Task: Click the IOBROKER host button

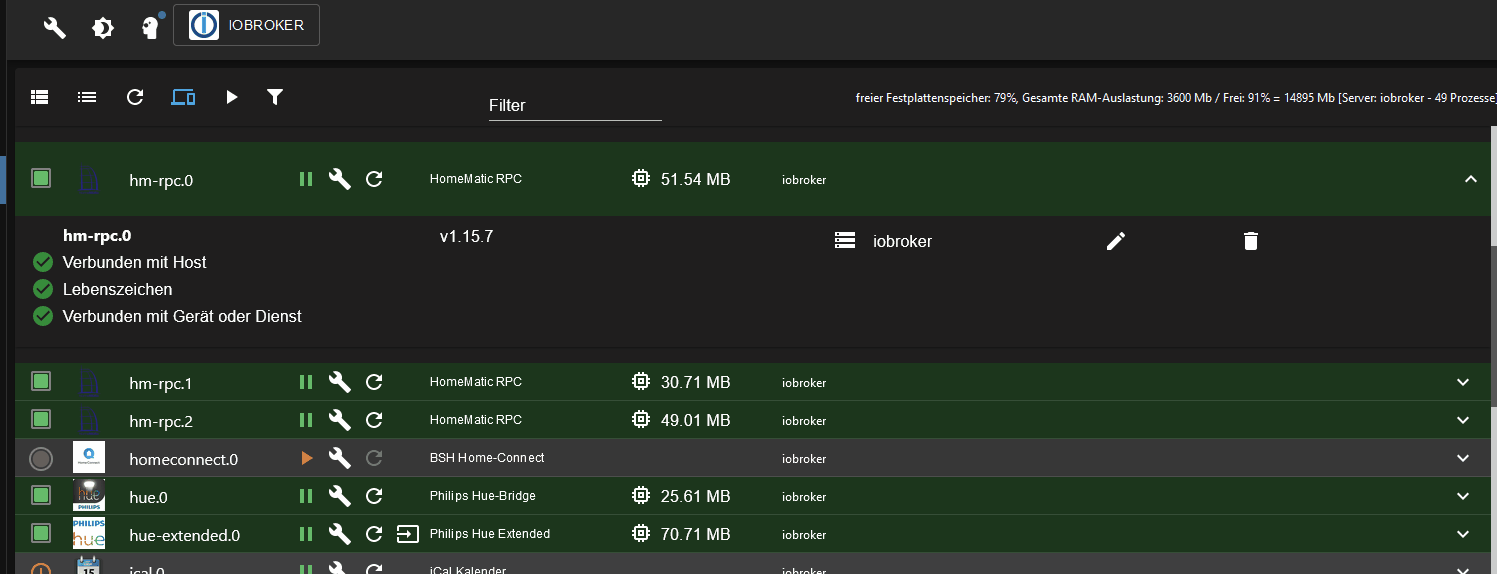Action: 247,26
